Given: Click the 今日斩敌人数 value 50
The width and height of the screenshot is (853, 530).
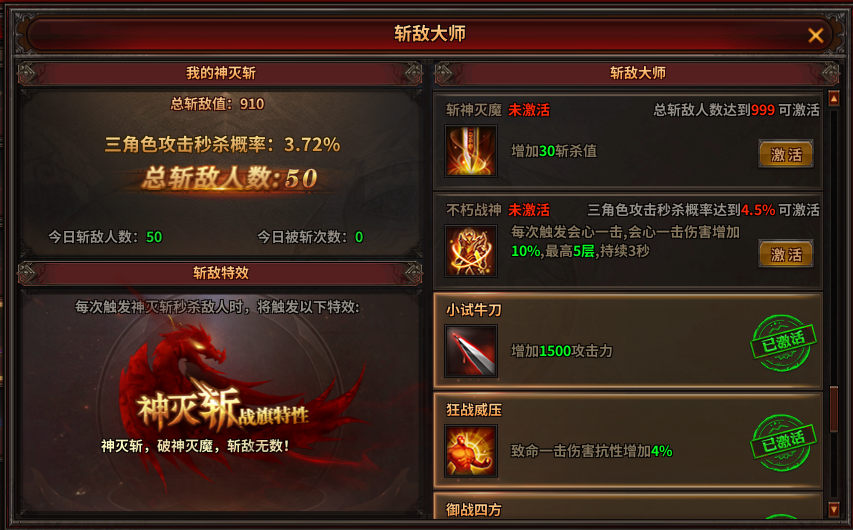Looking at the screenshot, I should pyautogui.click(x=154, y=237).
